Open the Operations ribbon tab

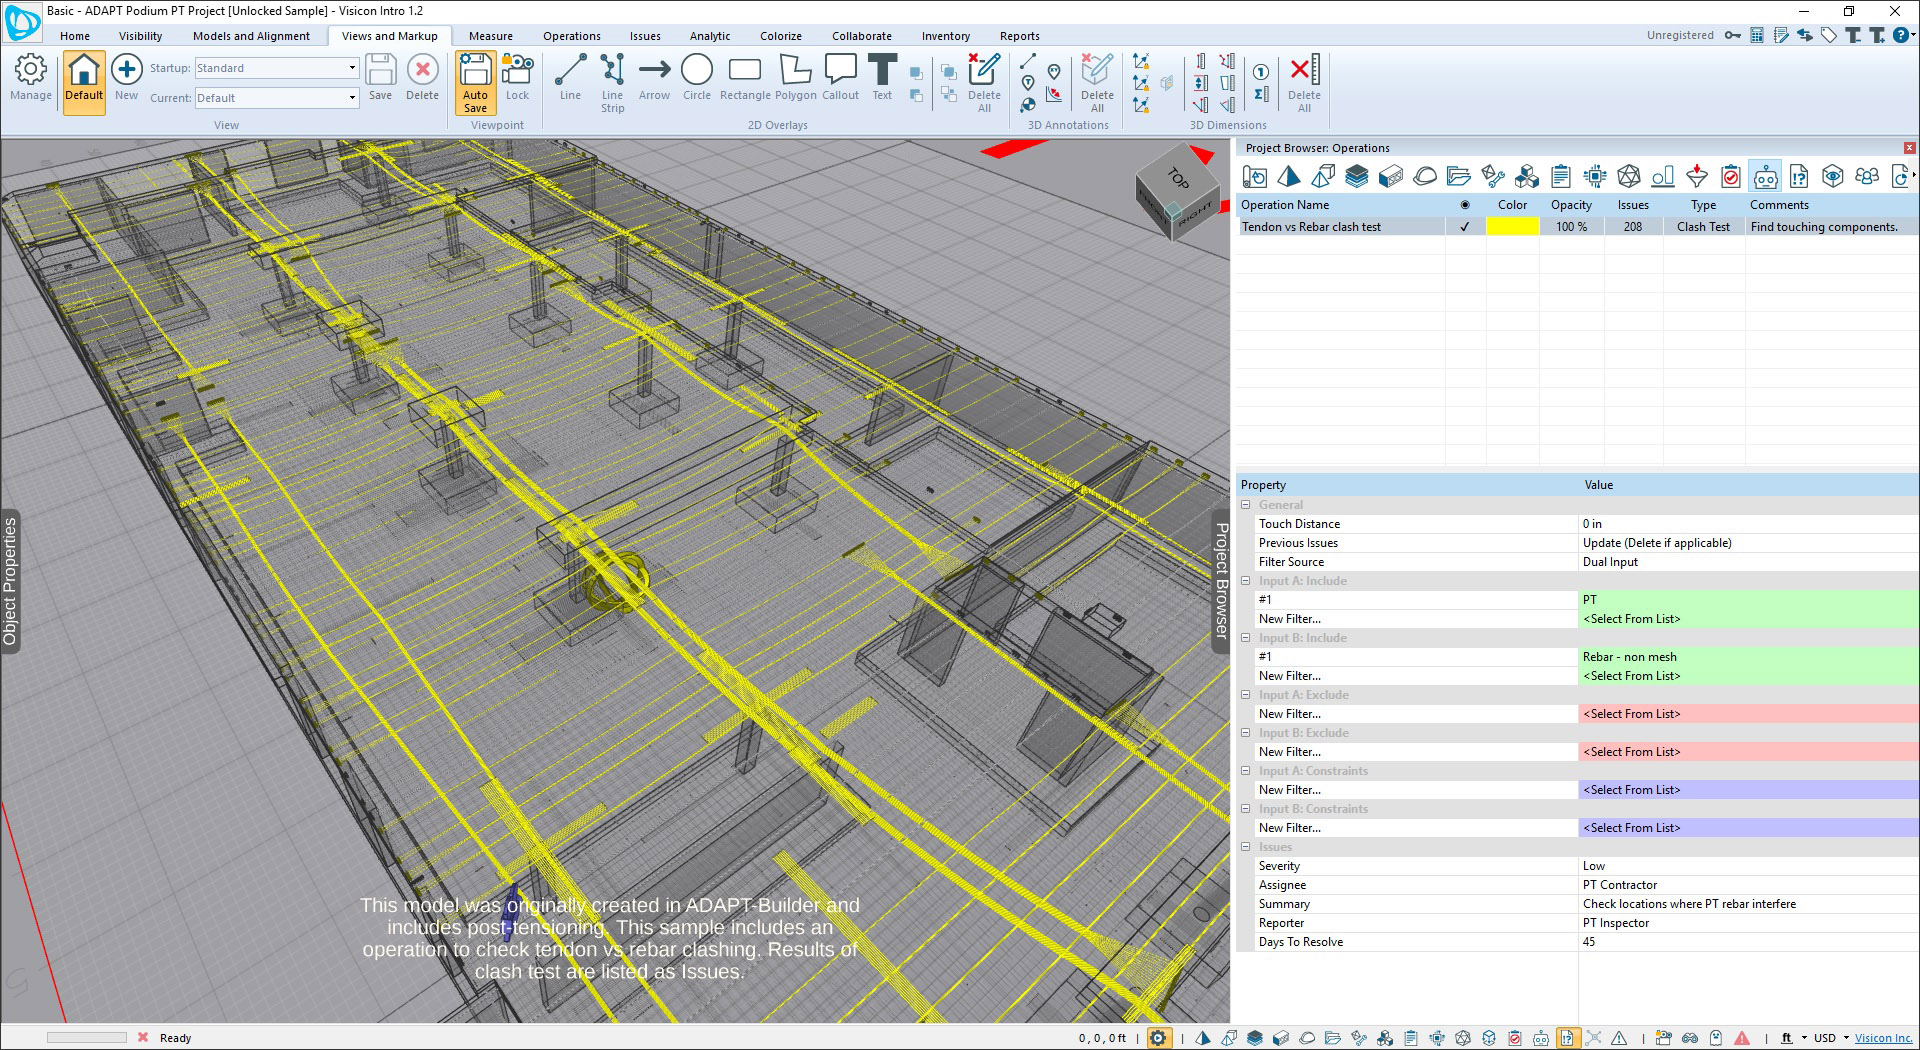[572, 36]
